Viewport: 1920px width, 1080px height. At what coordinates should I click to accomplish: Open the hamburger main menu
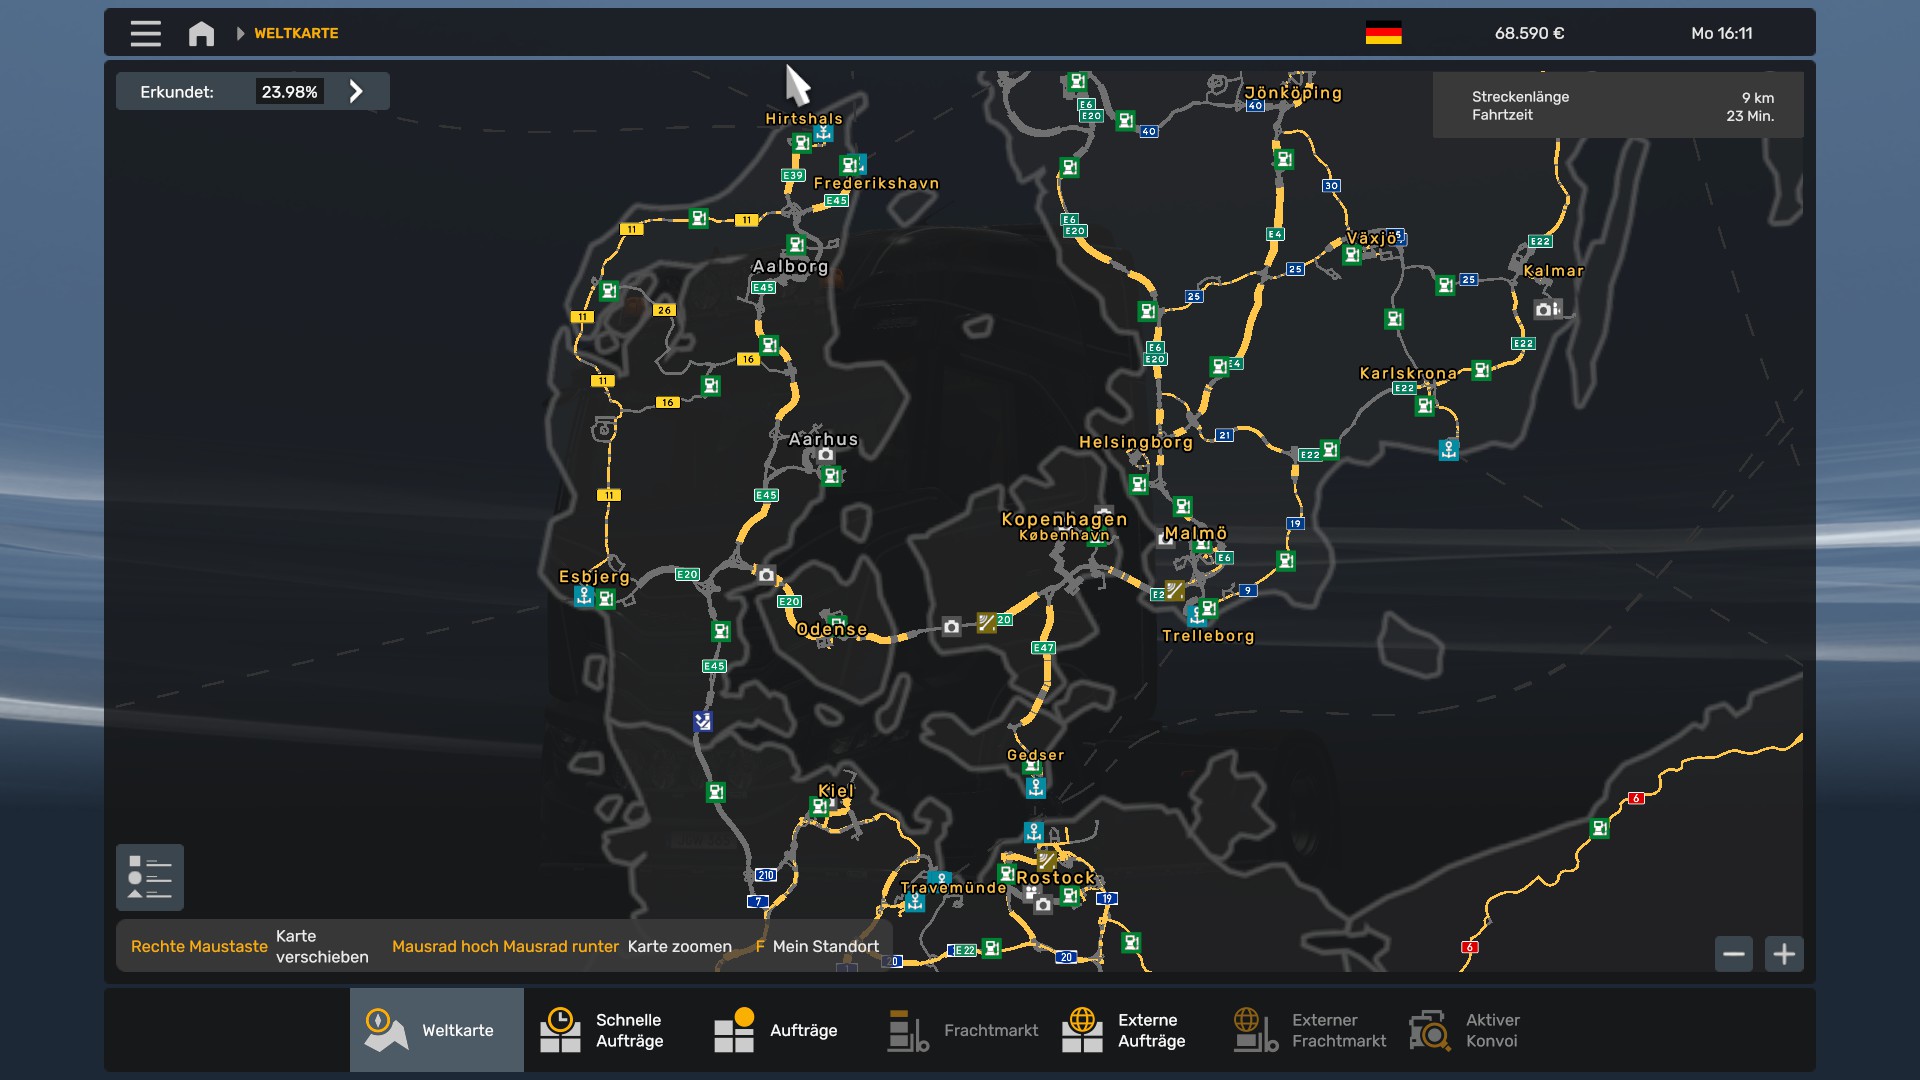(145, 33)
